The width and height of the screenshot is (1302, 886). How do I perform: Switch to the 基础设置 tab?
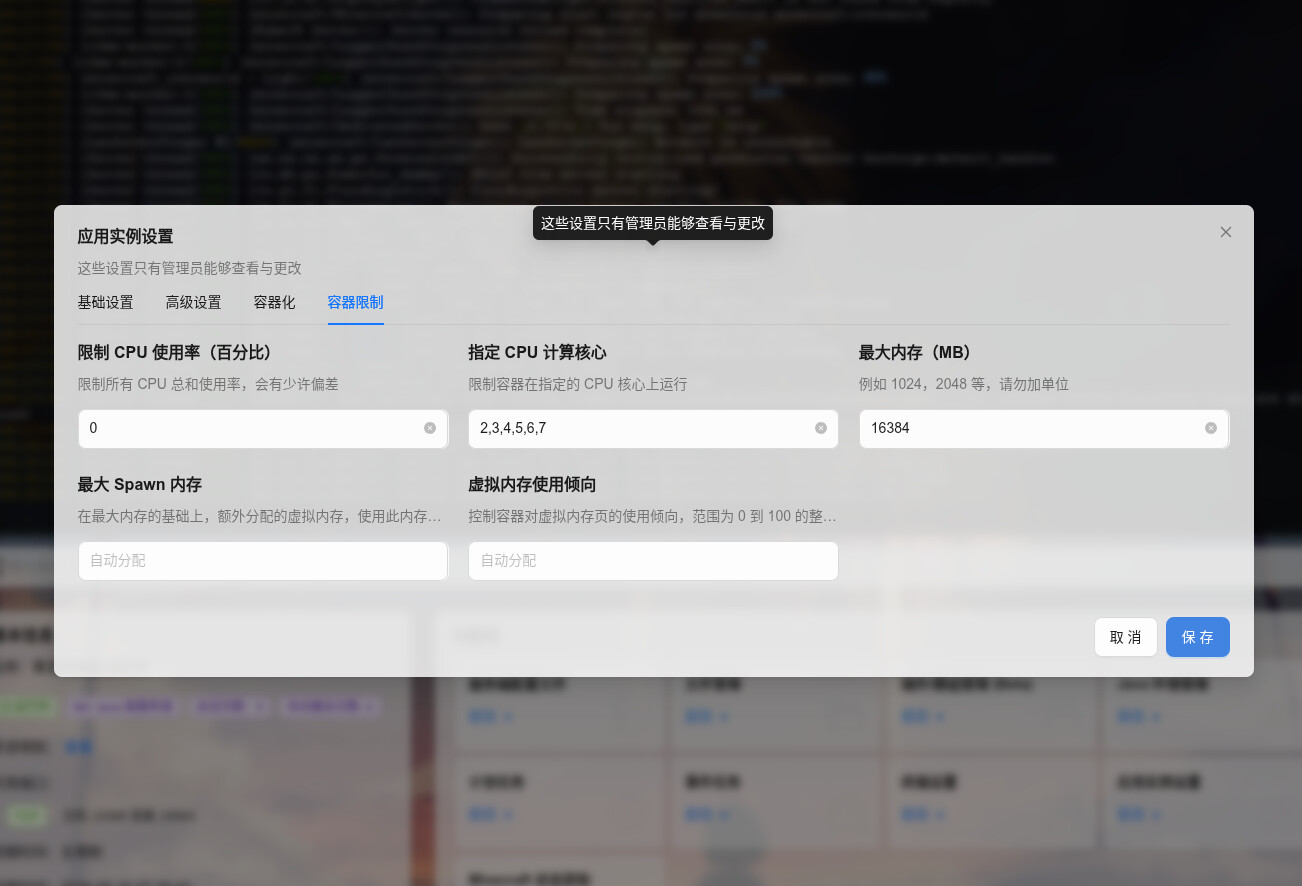[x=105, y=302]
